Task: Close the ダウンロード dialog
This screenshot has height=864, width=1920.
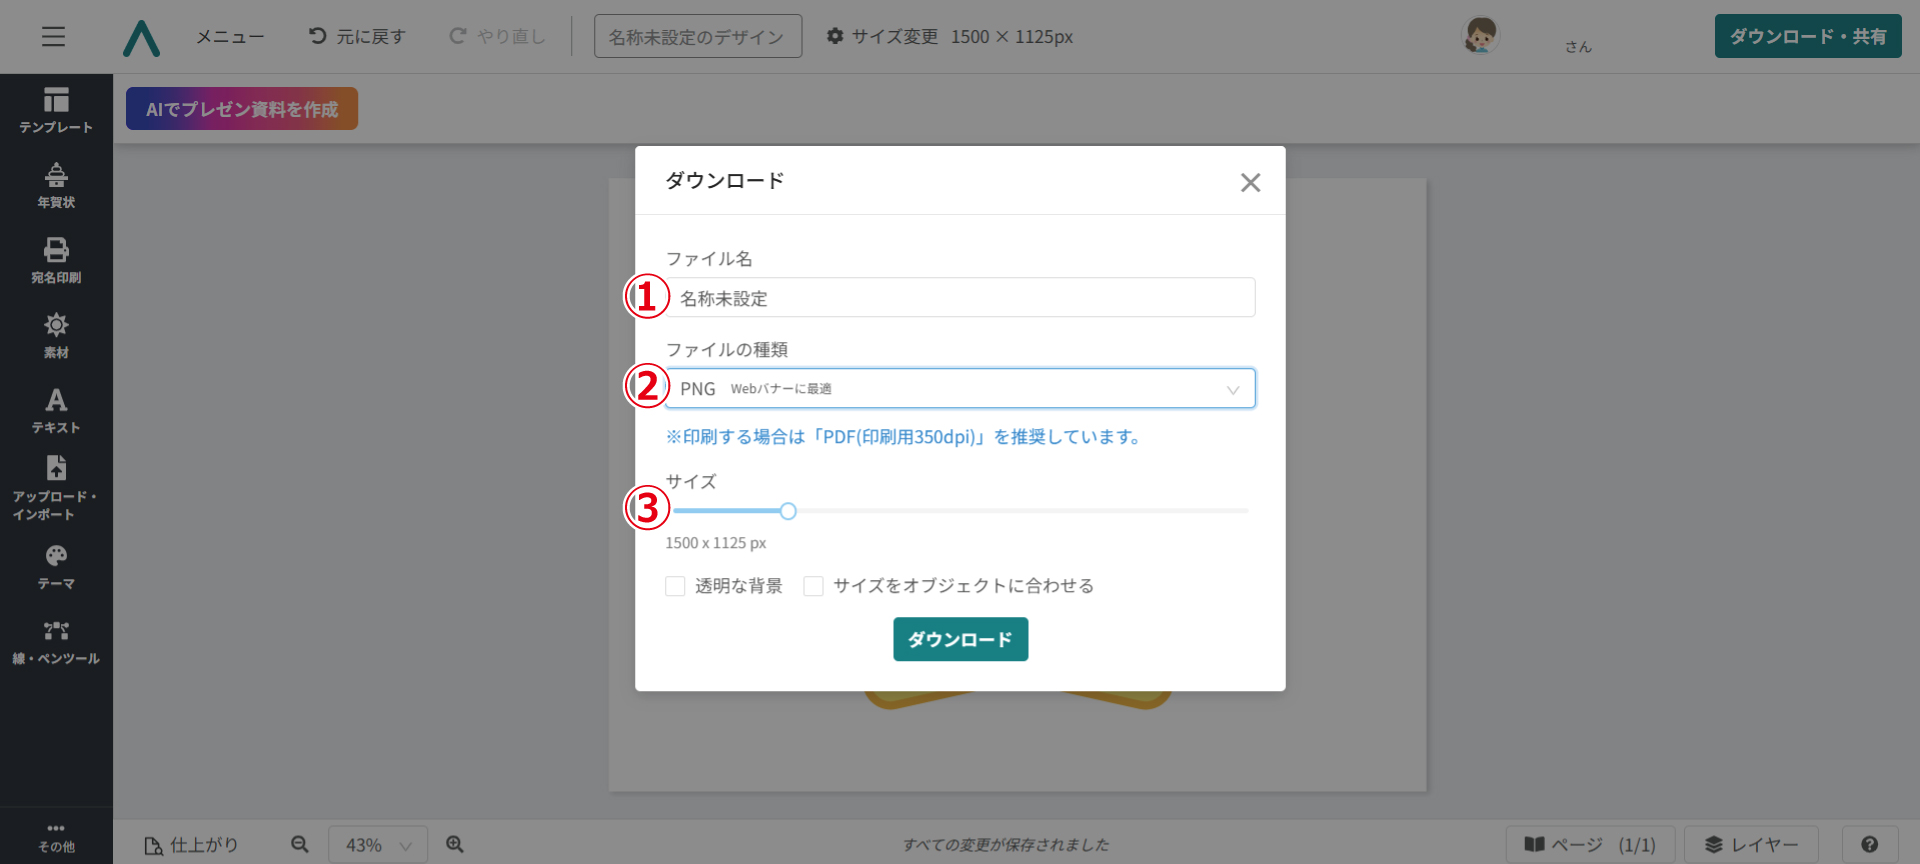Action: tap(1250, 182)
